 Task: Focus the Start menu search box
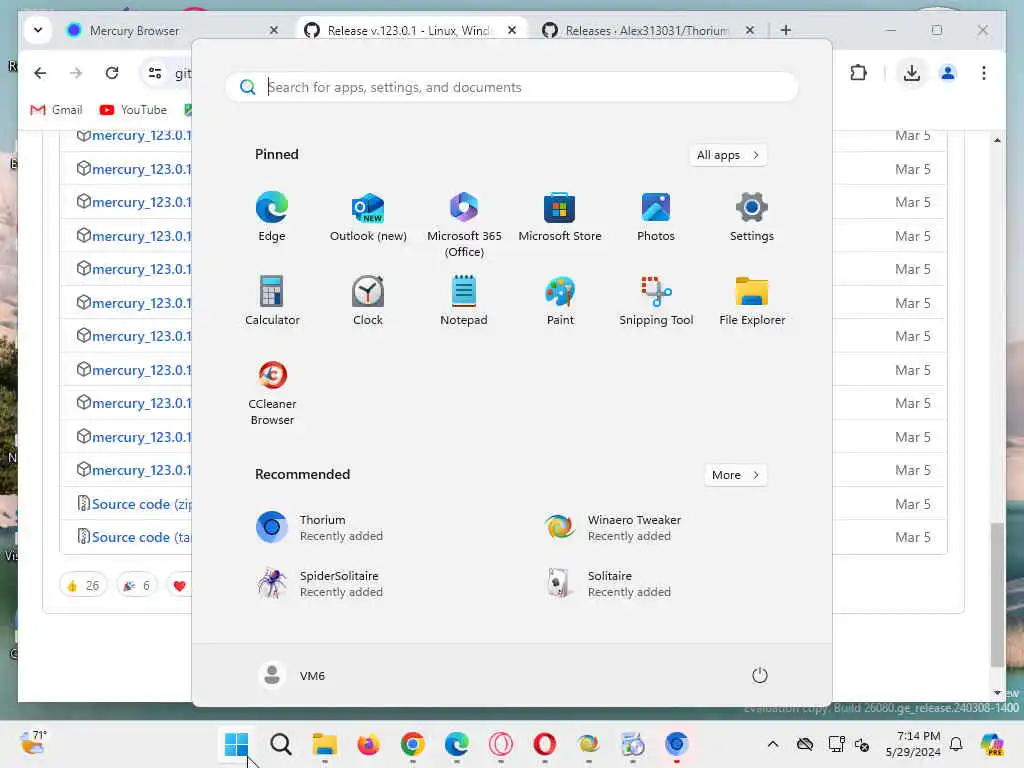(x=512, y=87)
